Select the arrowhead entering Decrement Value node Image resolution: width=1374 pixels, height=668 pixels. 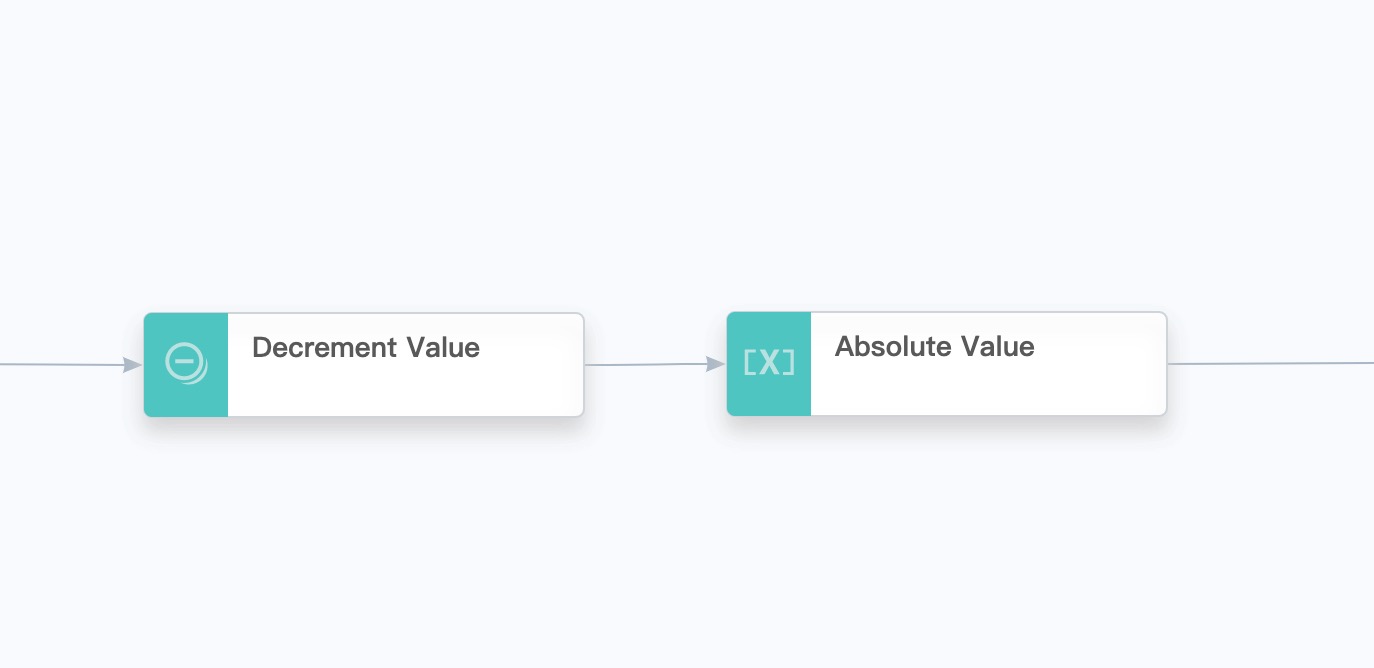tap(133, 365)
